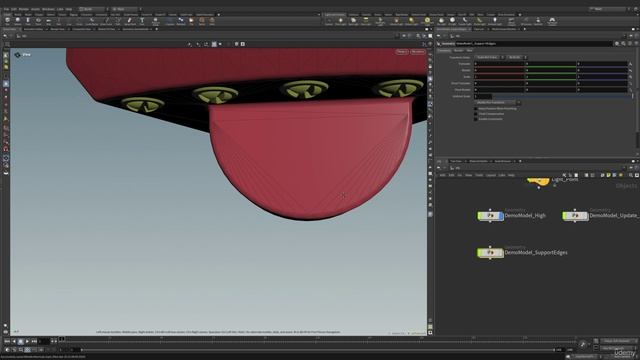The width and height of the screenshot is (640, 360).
Task: Add a Spot Light from the shelf
Action: point(353,21)
